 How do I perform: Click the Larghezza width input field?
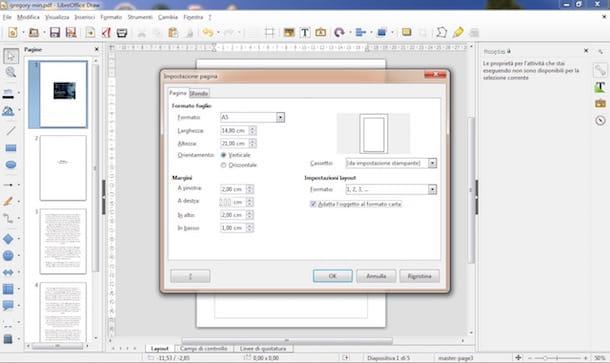pos(235,131)
